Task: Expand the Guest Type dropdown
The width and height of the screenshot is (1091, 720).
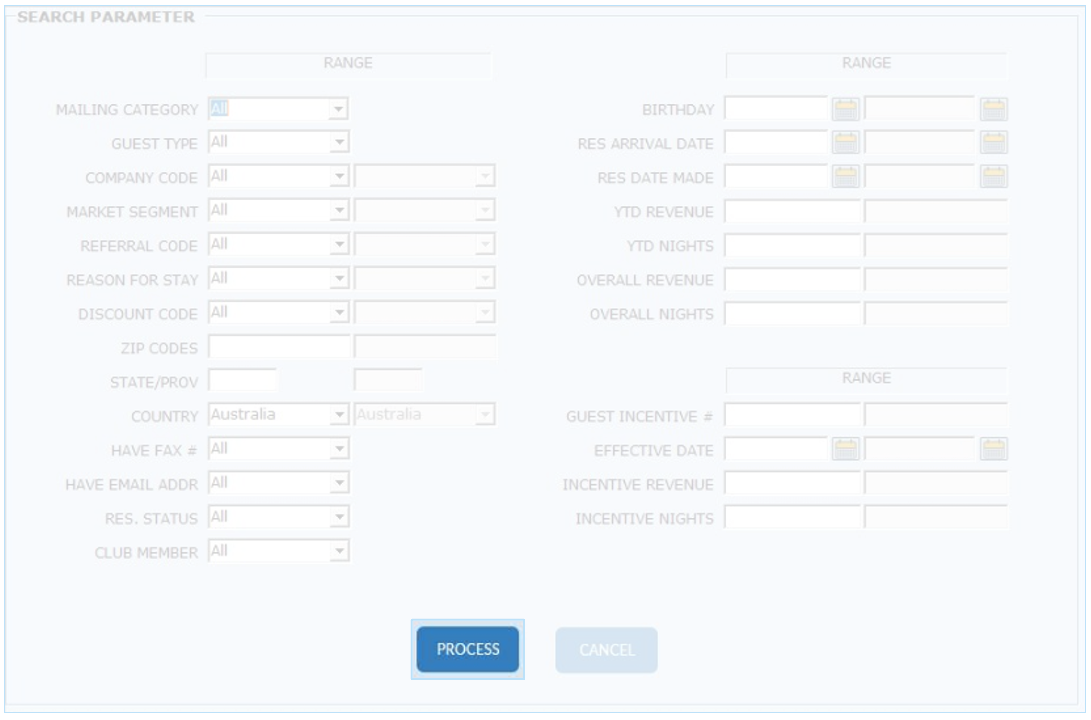Action: coord(339,143)
